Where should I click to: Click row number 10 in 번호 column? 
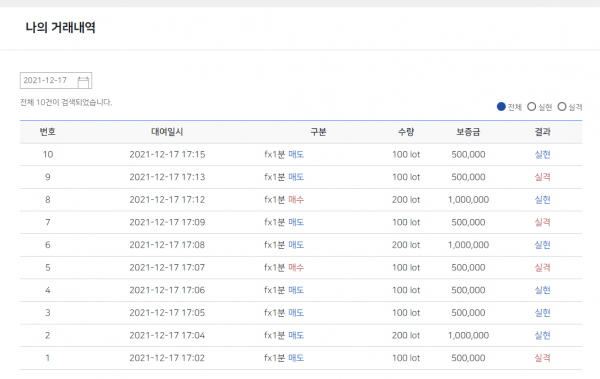48,154
